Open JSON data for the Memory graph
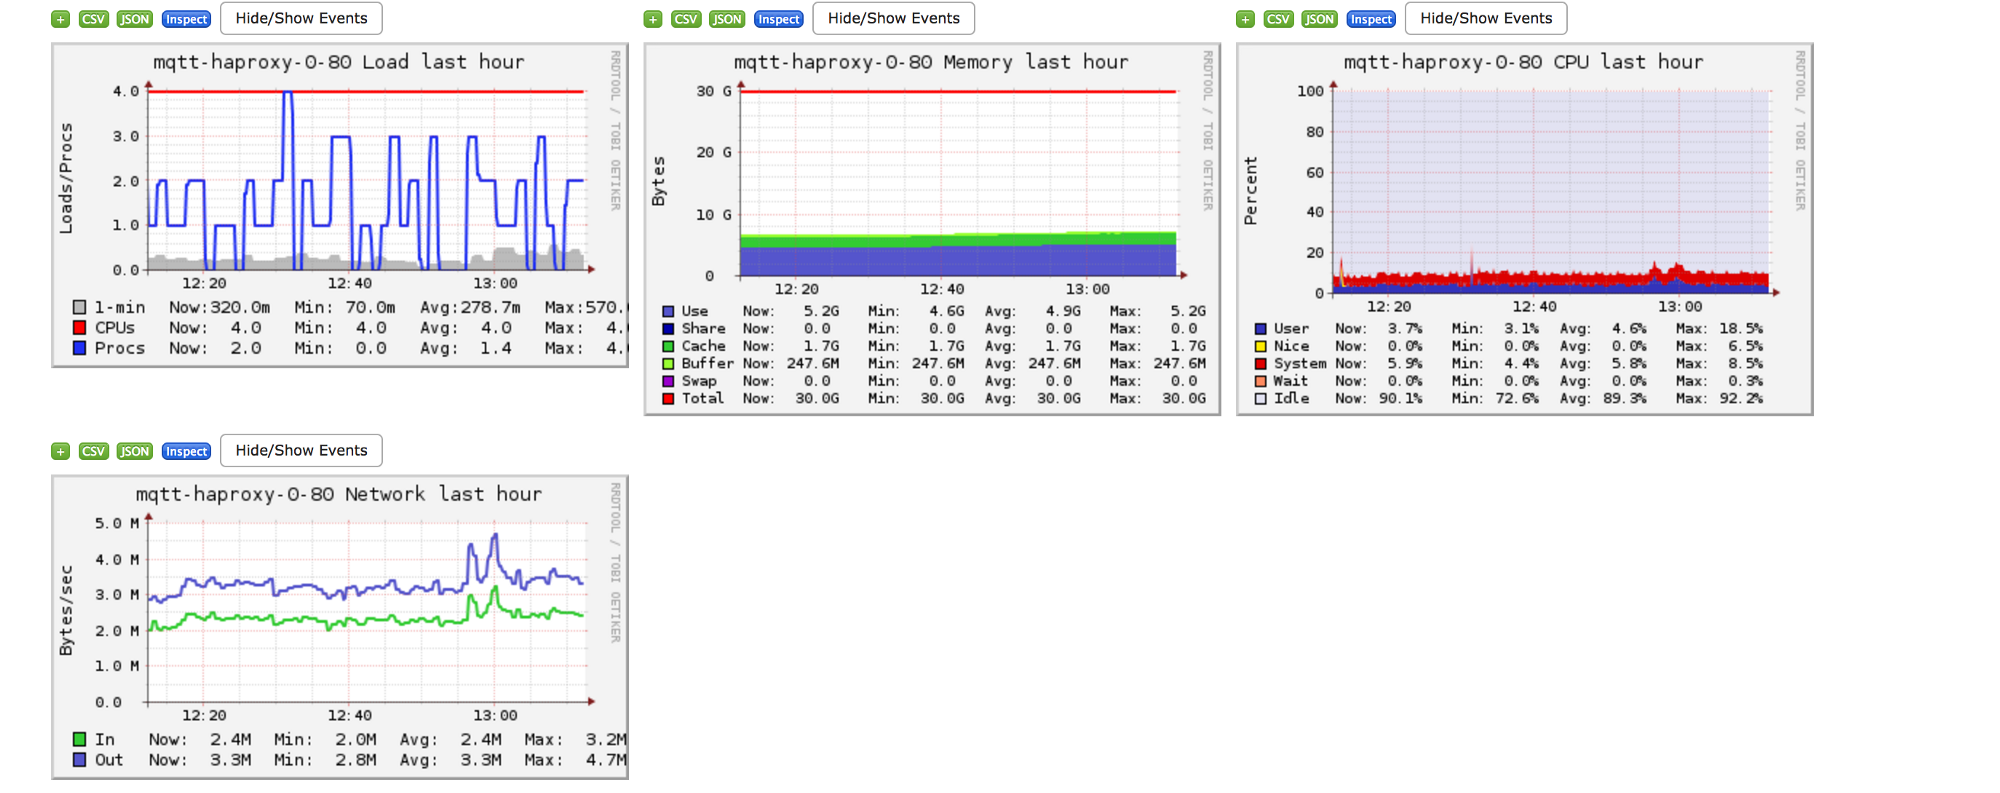Viewport: 2000px width, 793px height. pos(727,19)
